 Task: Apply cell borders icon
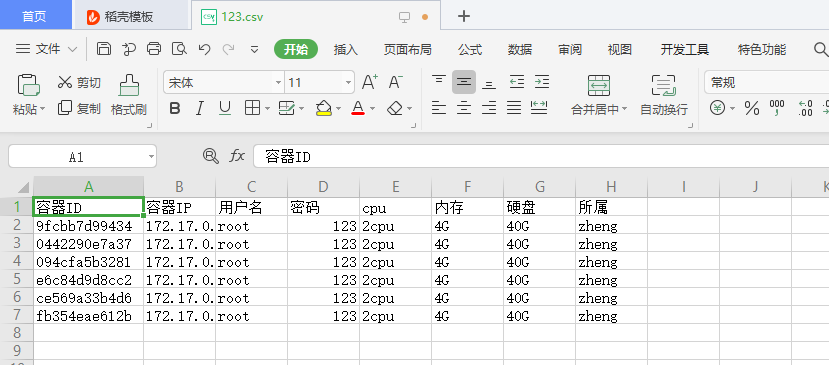252,108
